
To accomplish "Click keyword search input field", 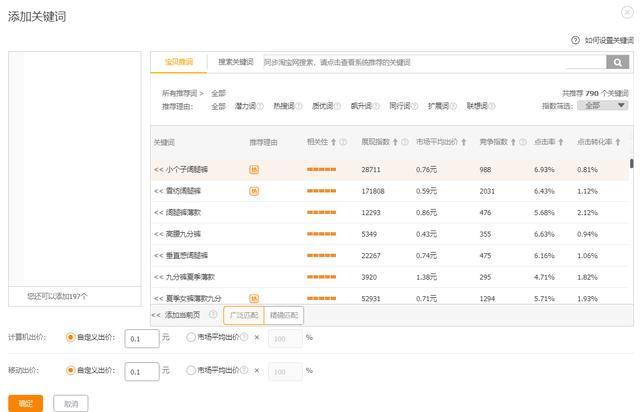I will (x=435, y=62).
